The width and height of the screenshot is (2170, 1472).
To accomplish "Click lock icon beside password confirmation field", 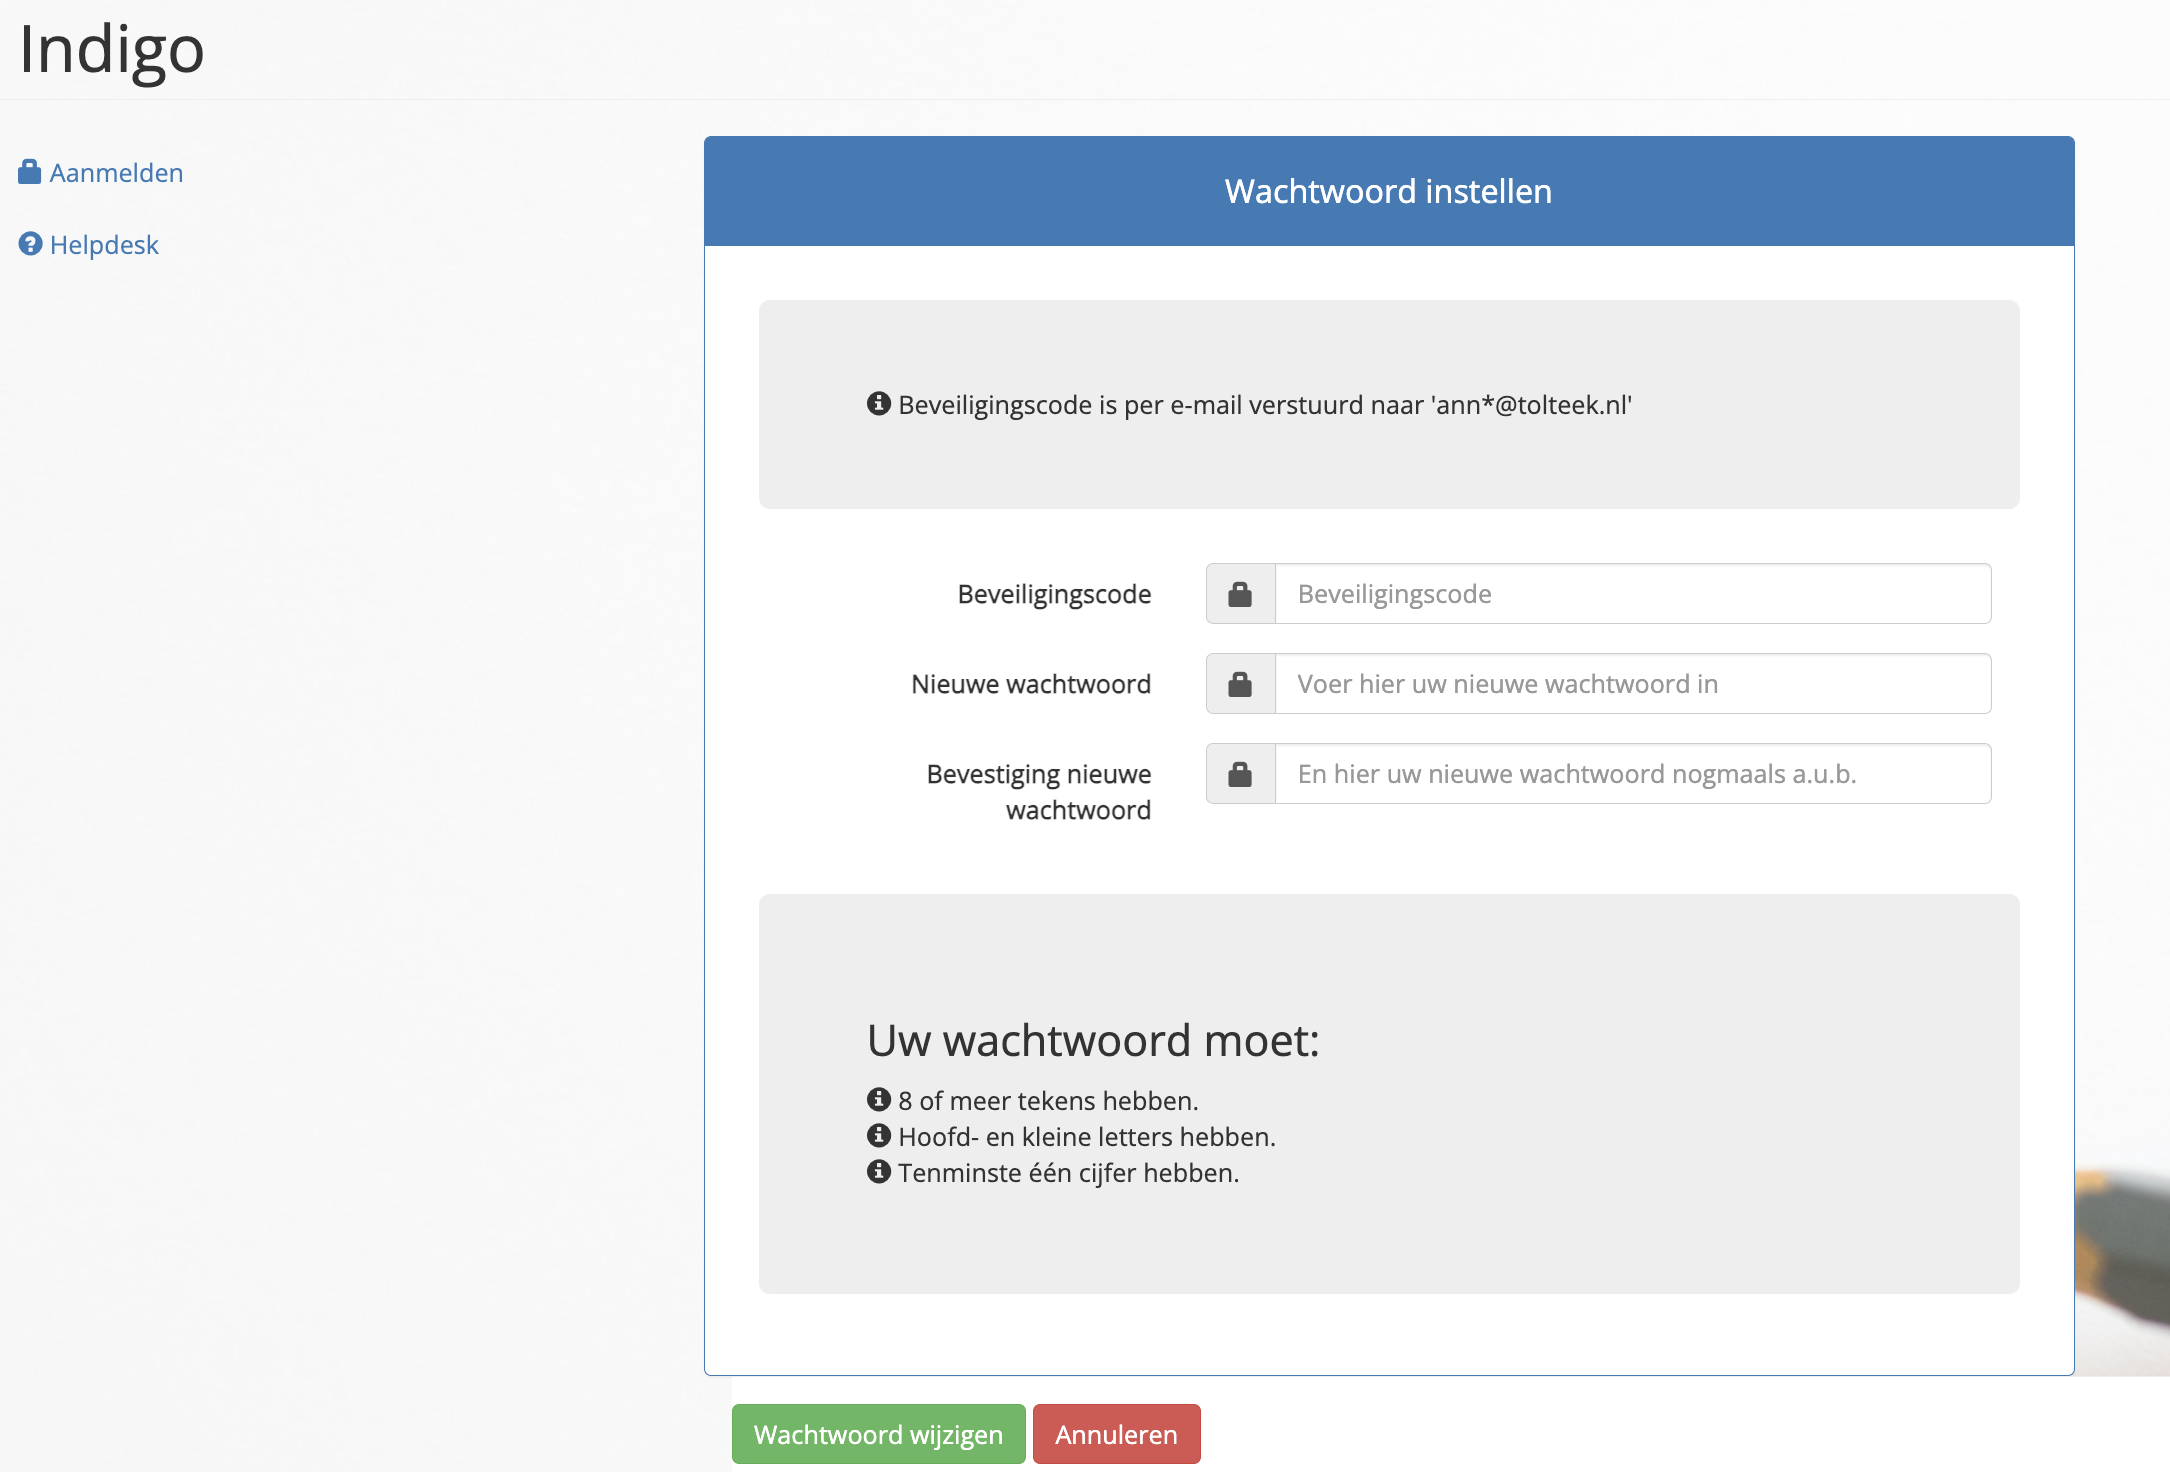I will (1240, 774).
